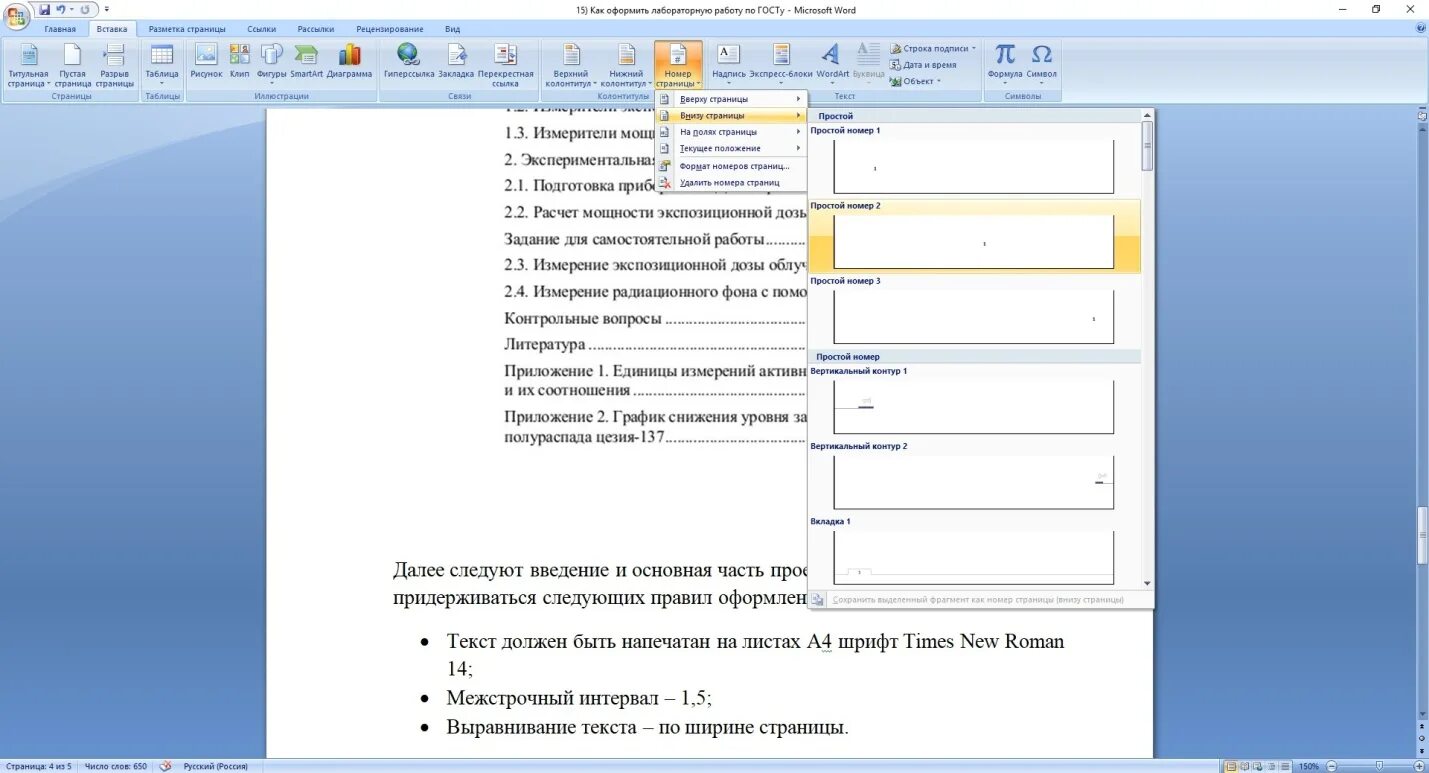Select the Вкладка 1 thumbnail
This screenshot has width=1429, height=773.
tap(973, 556)
